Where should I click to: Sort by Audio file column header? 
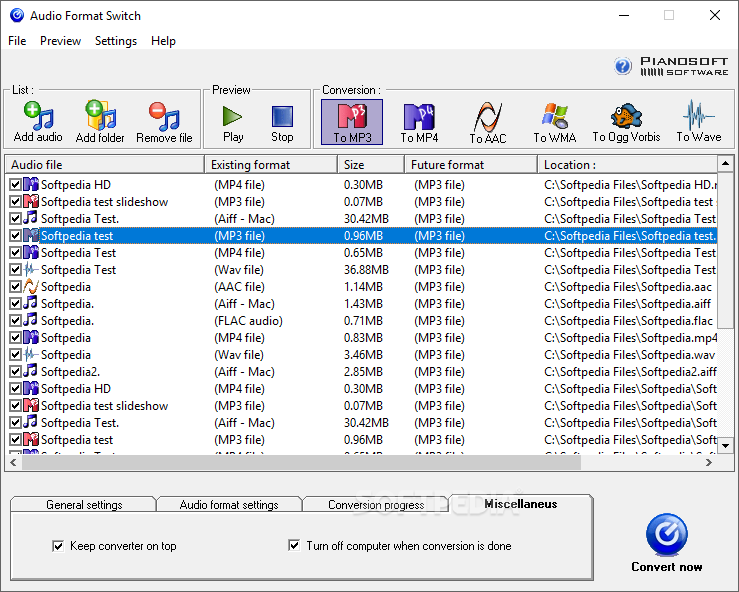click(105, 164)
